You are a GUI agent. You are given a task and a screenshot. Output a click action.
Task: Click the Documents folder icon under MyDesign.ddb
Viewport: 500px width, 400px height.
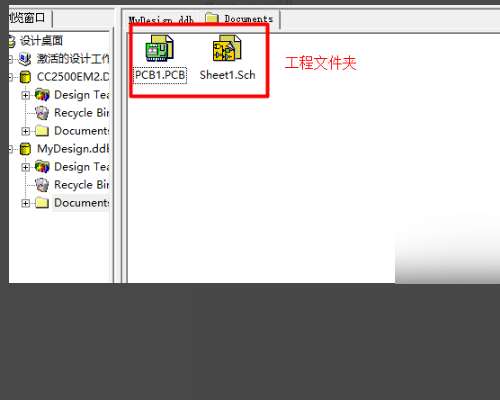[x=42, y=203]
